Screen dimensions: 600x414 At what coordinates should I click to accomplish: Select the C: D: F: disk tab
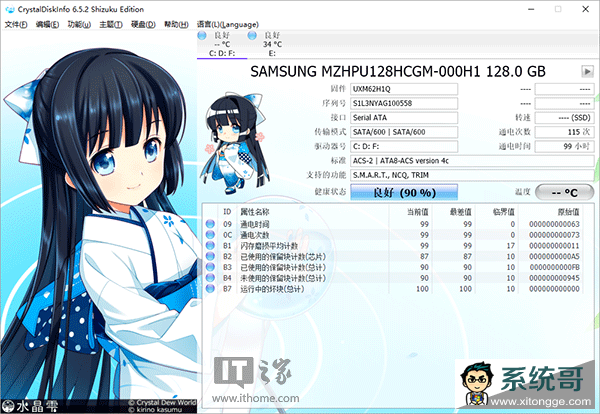[x=222, y=44]
